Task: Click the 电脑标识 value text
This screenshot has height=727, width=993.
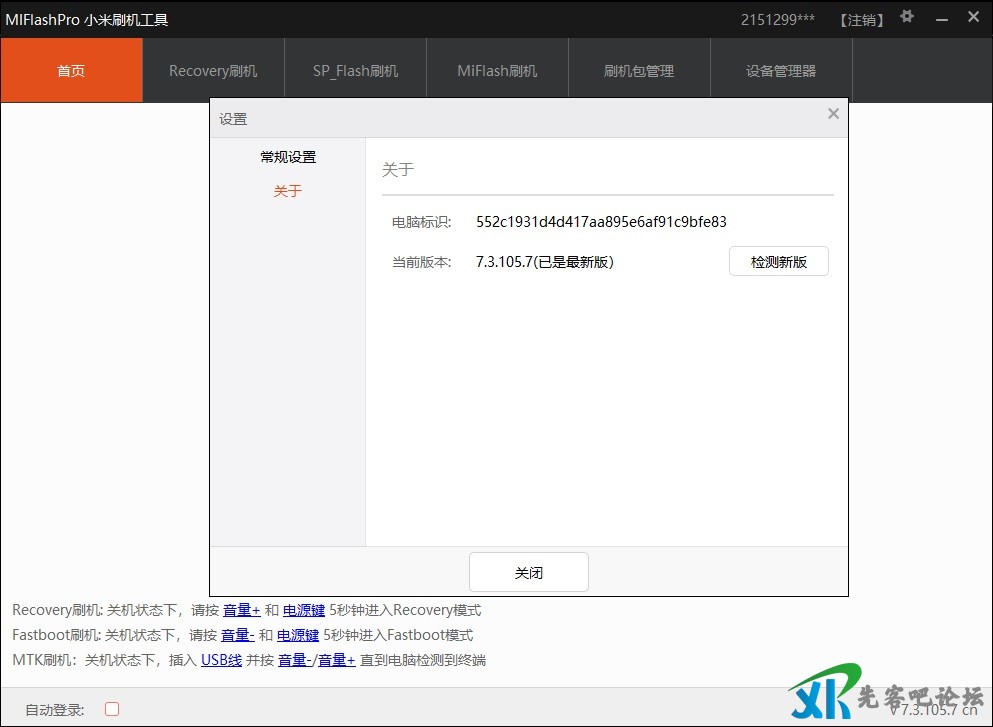Action: [601, 222]
